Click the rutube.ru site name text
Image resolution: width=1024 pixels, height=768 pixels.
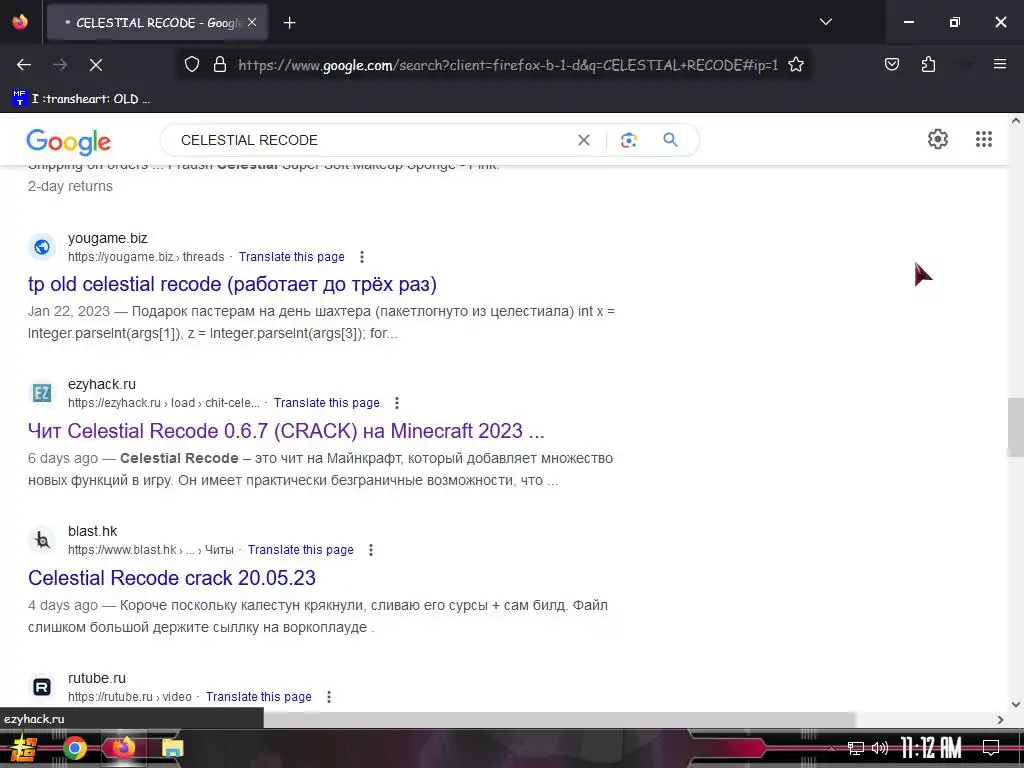[97, 679]
